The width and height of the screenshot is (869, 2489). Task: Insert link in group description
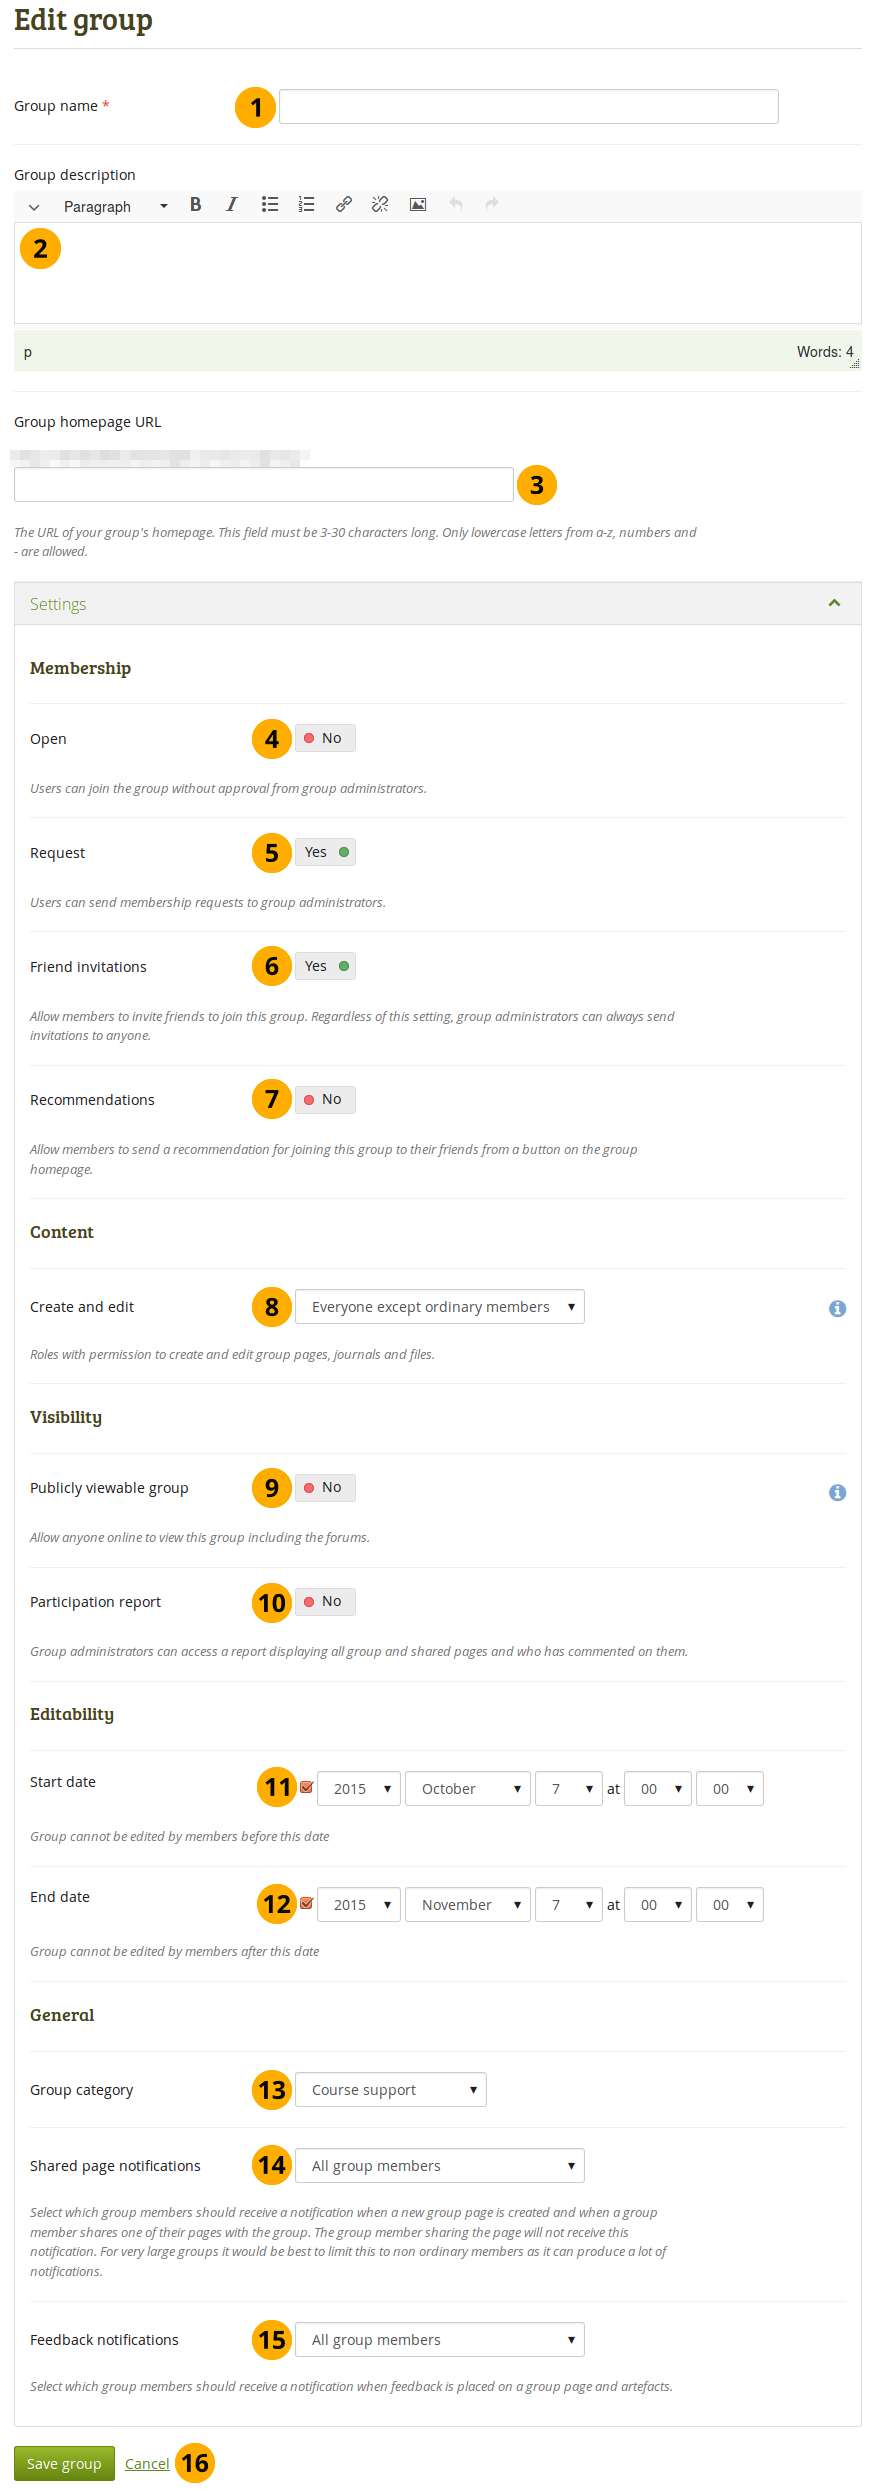tap(343, 204)
